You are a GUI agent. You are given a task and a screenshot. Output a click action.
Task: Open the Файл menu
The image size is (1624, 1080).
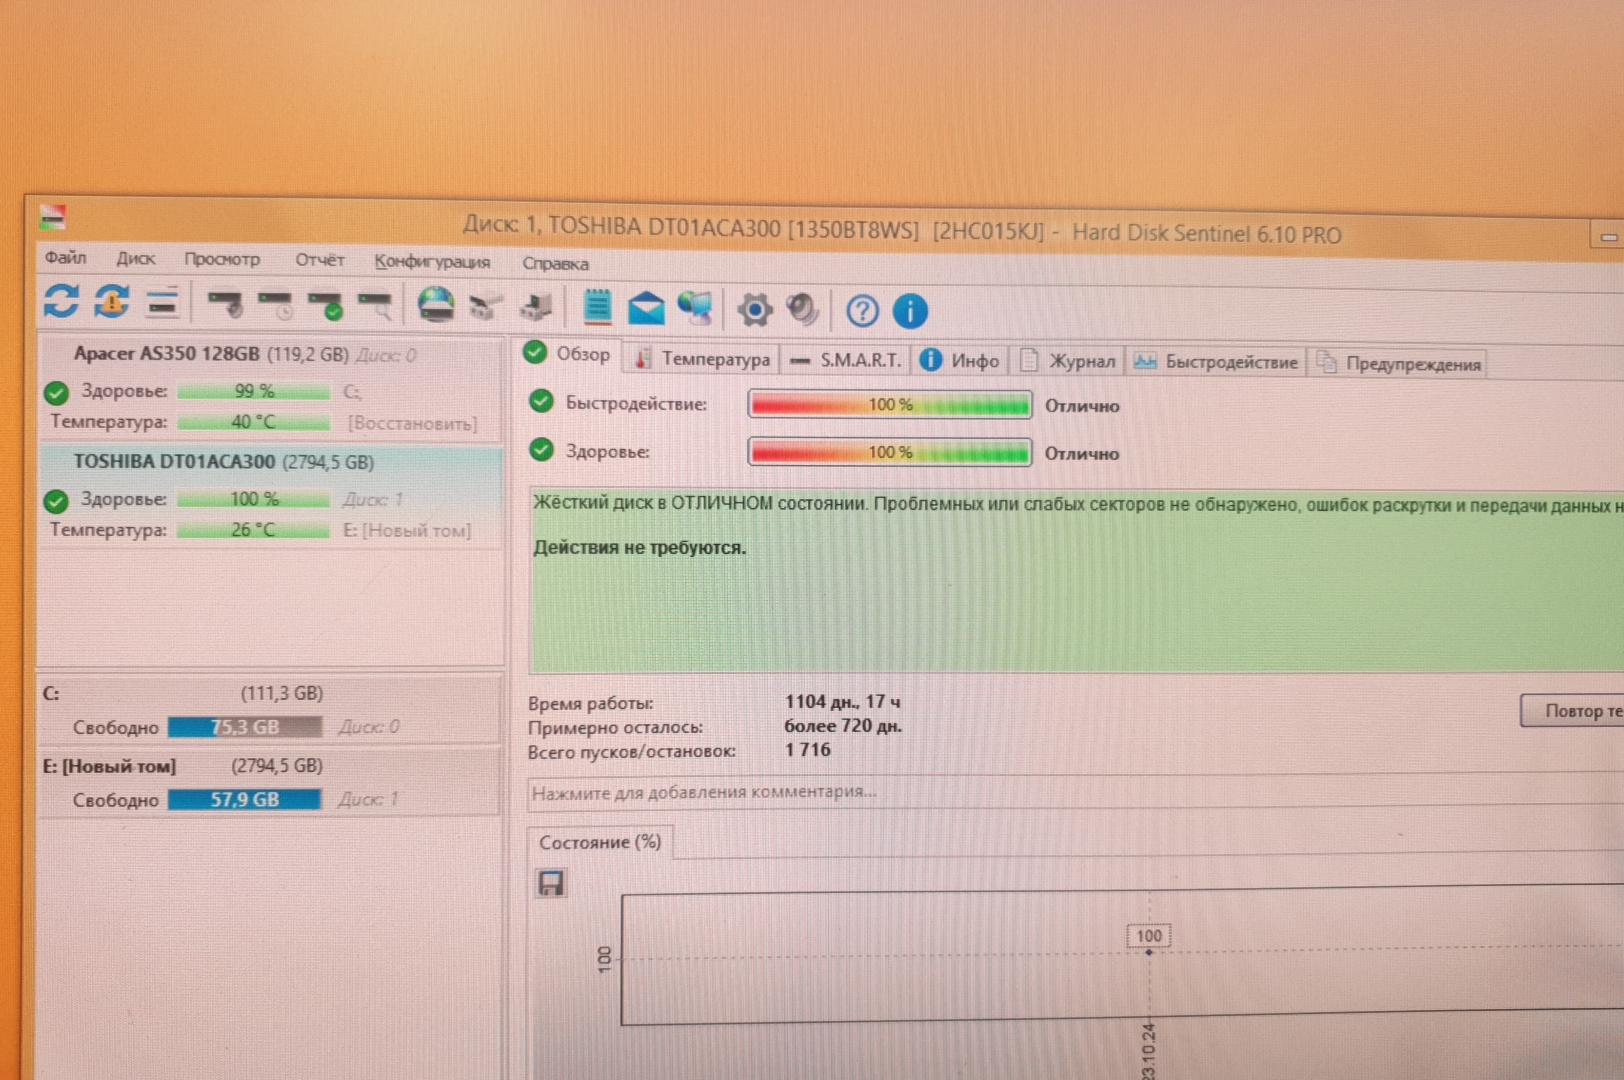pos(65,258)
